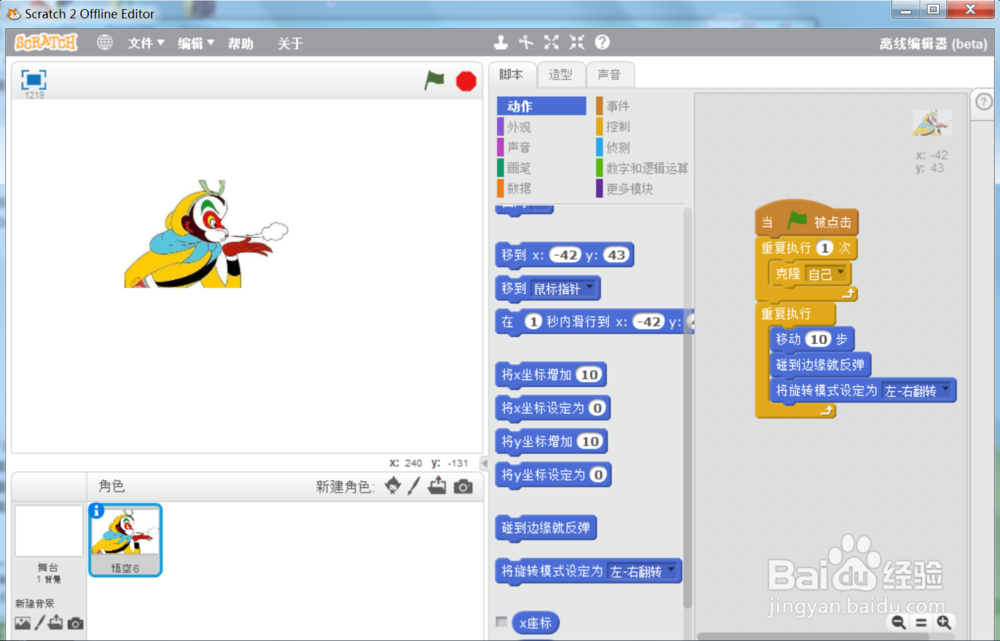Screen dimensions: 1000x641
Task: Select the 画笔 block category
Action: tap(541, 168)
